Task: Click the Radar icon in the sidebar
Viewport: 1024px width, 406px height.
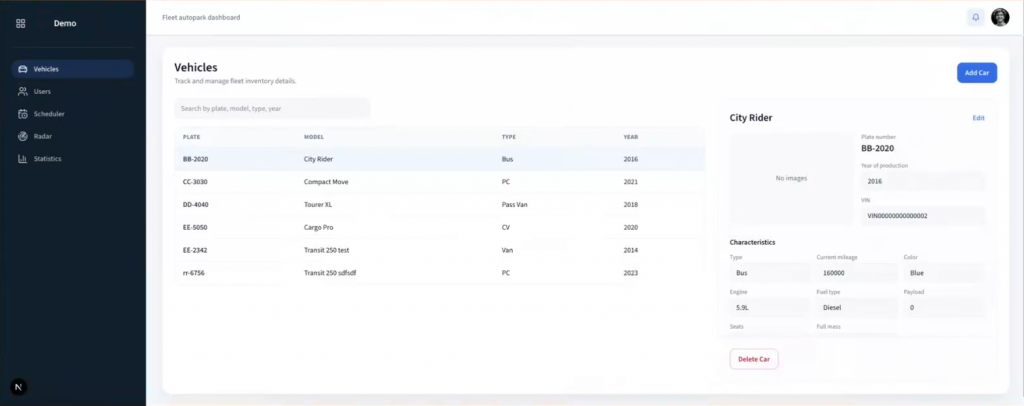Action: point(23,136)
